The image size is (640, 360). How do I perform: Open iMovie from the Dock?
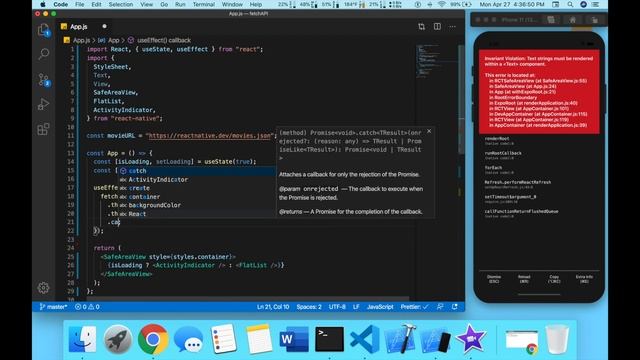coord(471,339)
